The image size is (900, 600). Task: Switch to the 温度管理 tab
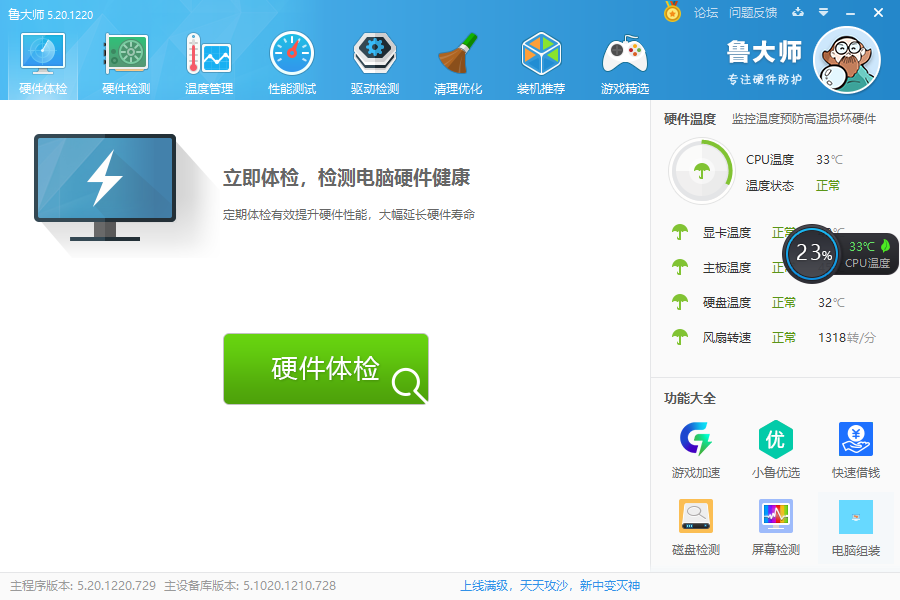209,60
